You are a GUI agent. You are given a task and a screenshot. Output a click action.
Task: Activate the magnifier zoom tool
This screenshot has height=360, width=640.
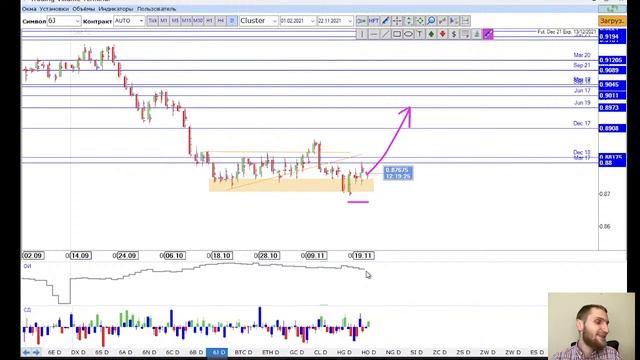431,20
